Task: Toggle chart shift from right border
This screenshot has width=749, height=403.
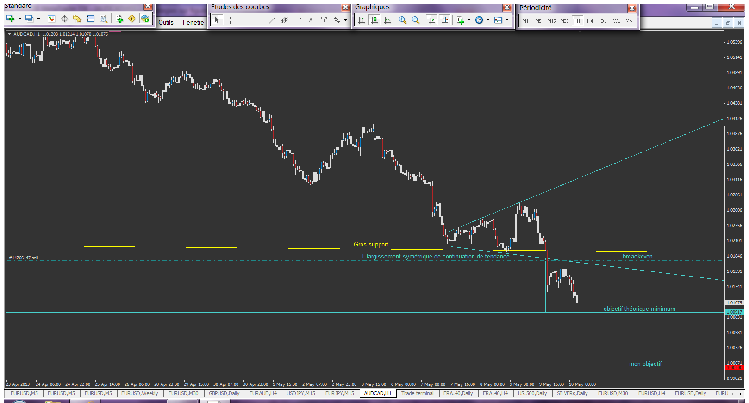Action: coord(445,20)
